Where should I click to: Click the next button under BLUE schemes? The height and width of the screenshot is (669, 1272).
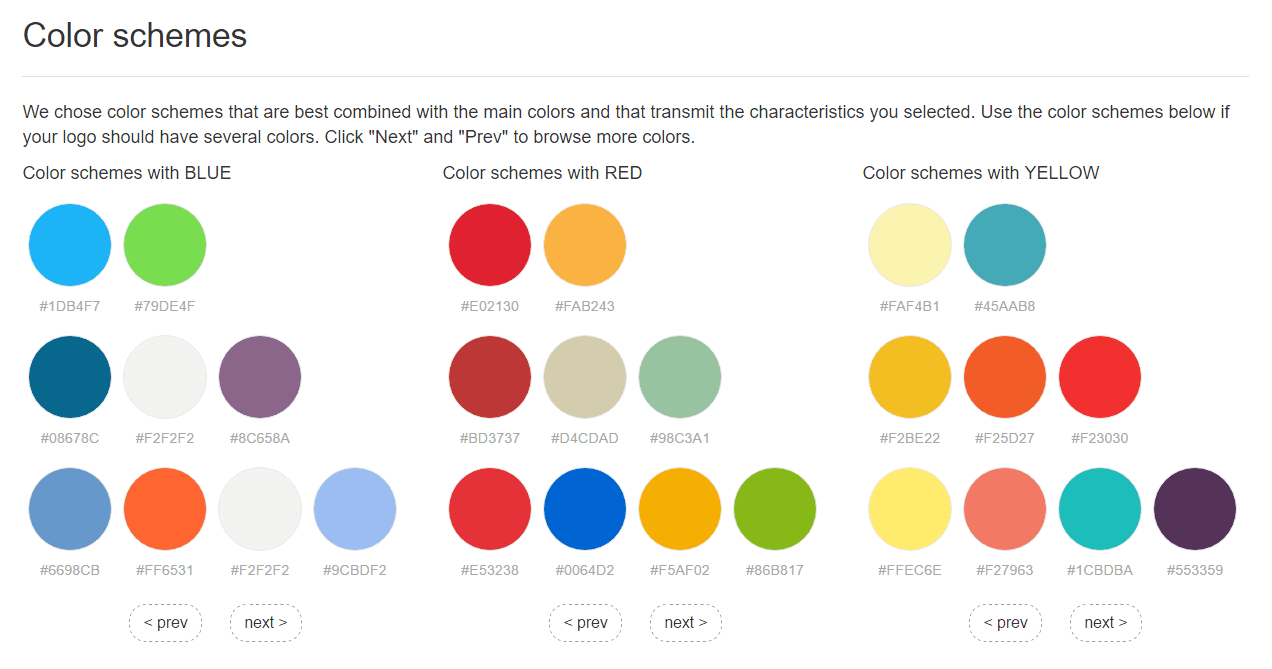[265, 622]
